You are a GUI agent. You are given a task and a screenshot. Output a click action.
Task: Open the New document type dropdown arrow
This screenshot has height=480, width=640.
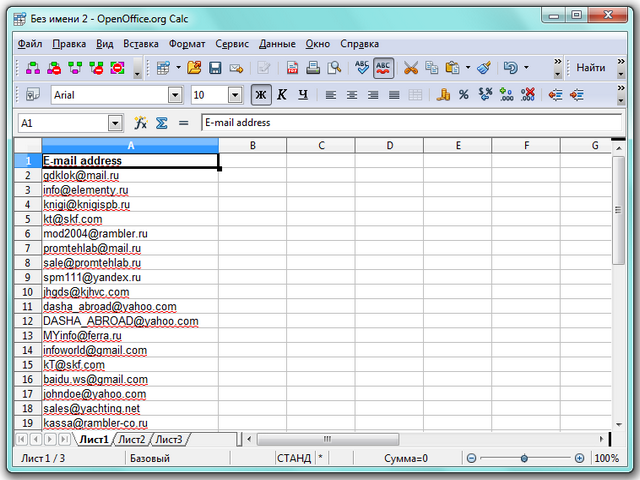click(x=178, y=67)
